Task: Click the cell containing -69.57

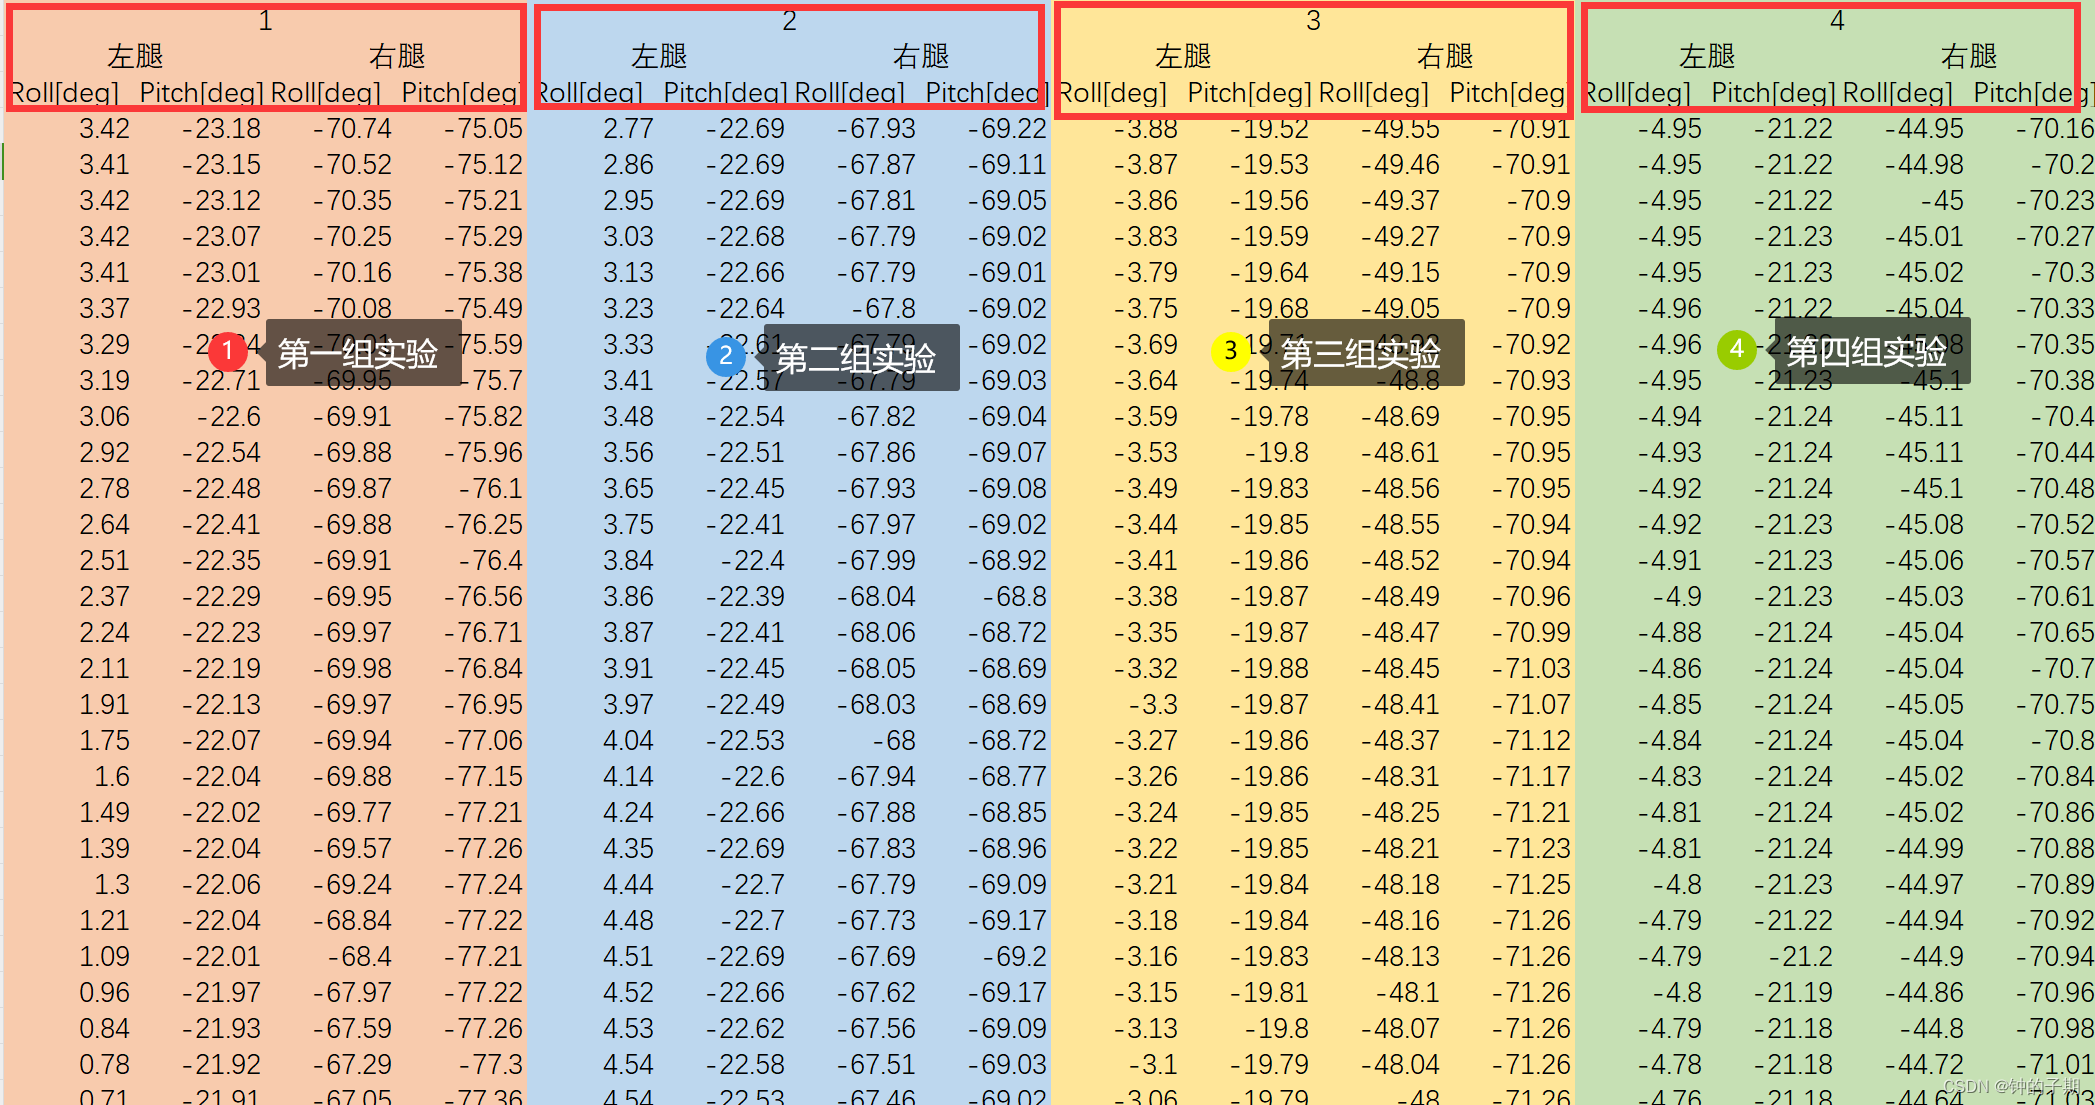Action: tap(352, 849)
